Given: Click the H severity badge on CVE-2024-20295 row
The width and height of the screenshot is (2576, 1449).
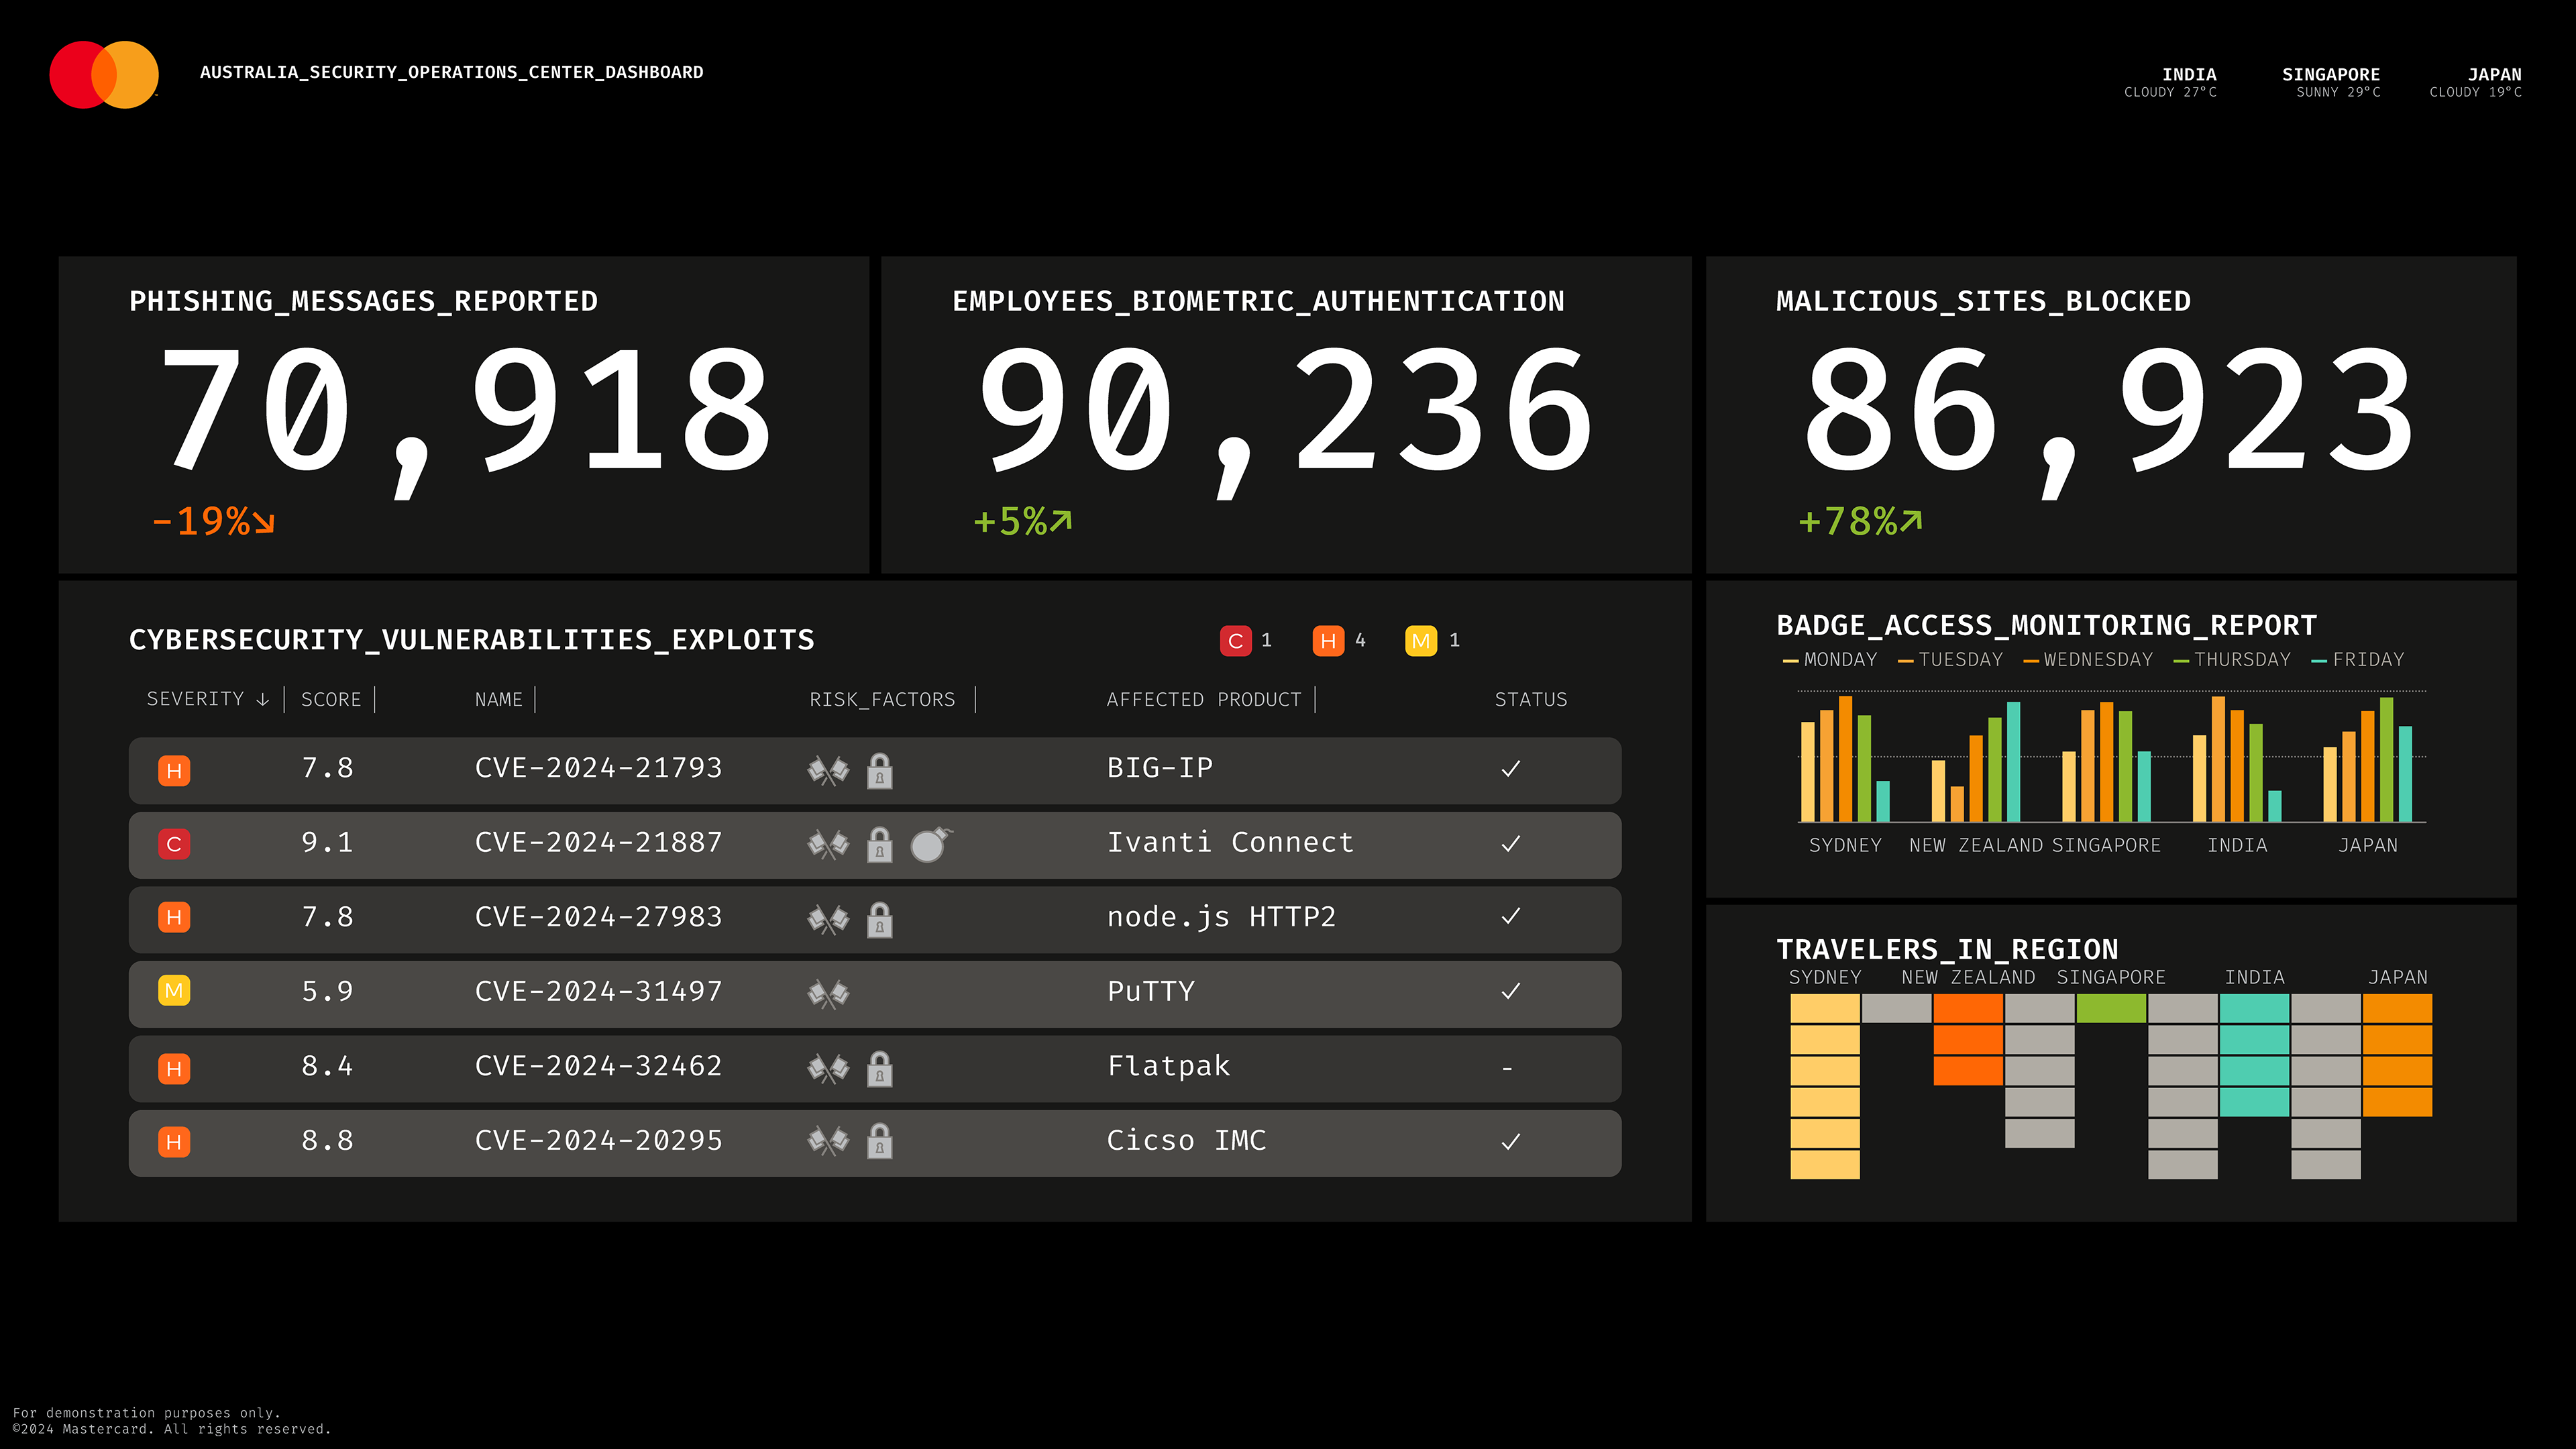Looking at the screenshot, I should (174, 1142).
